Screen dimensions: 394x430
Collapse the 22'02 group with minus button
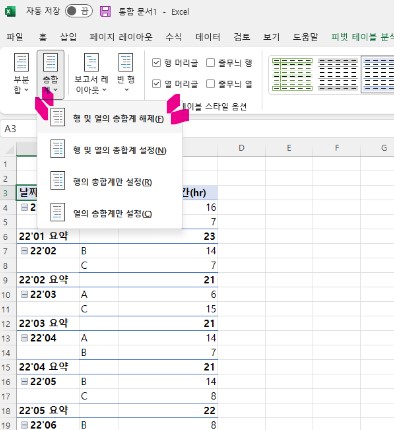[24, 251]
